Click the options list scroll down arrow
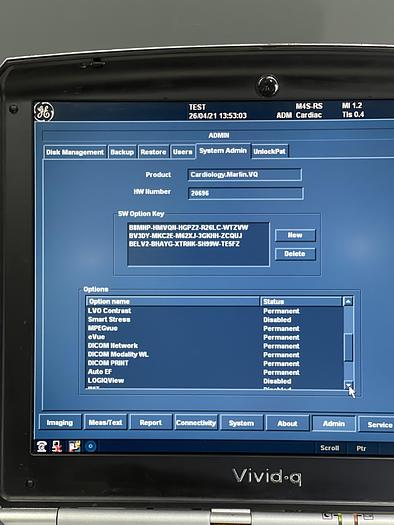This screenshot has width=394, height=525. click(348, 385)
